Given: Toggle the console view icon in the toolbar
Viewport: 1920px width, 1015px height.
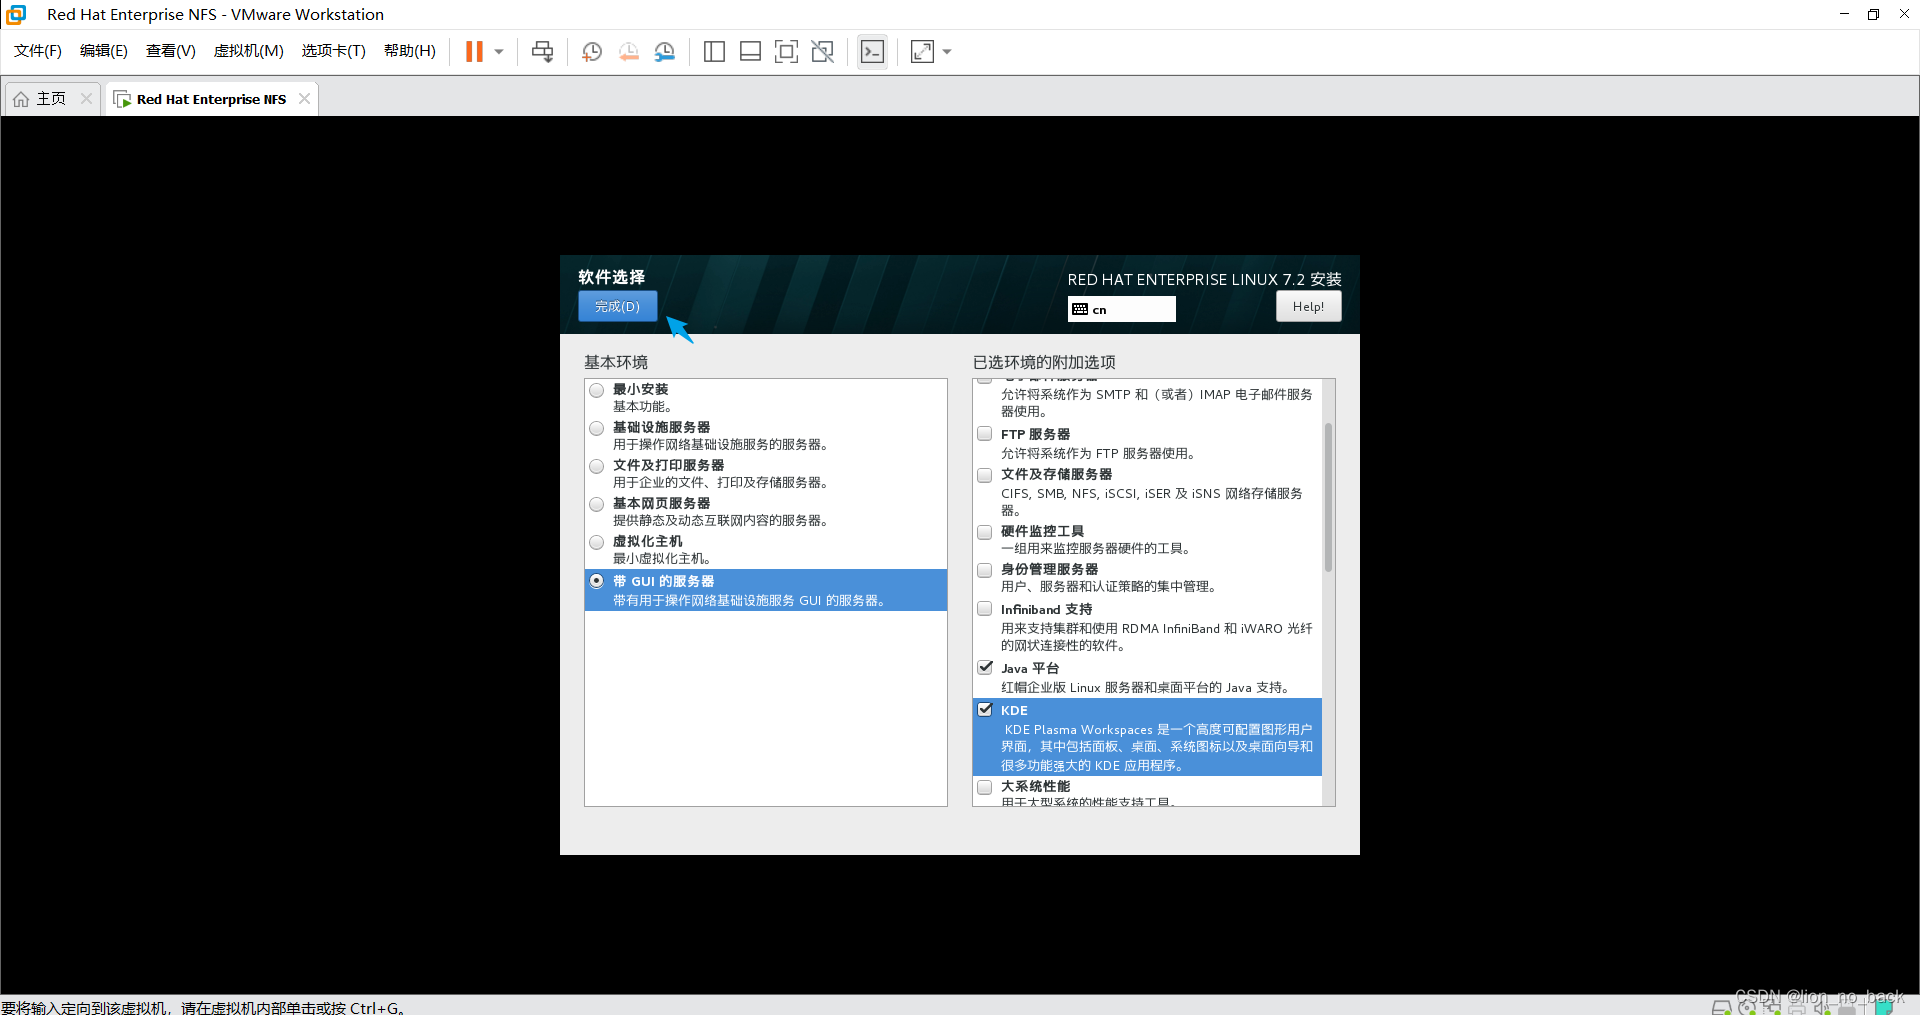Looking at the screenshot, I should 872,51.
